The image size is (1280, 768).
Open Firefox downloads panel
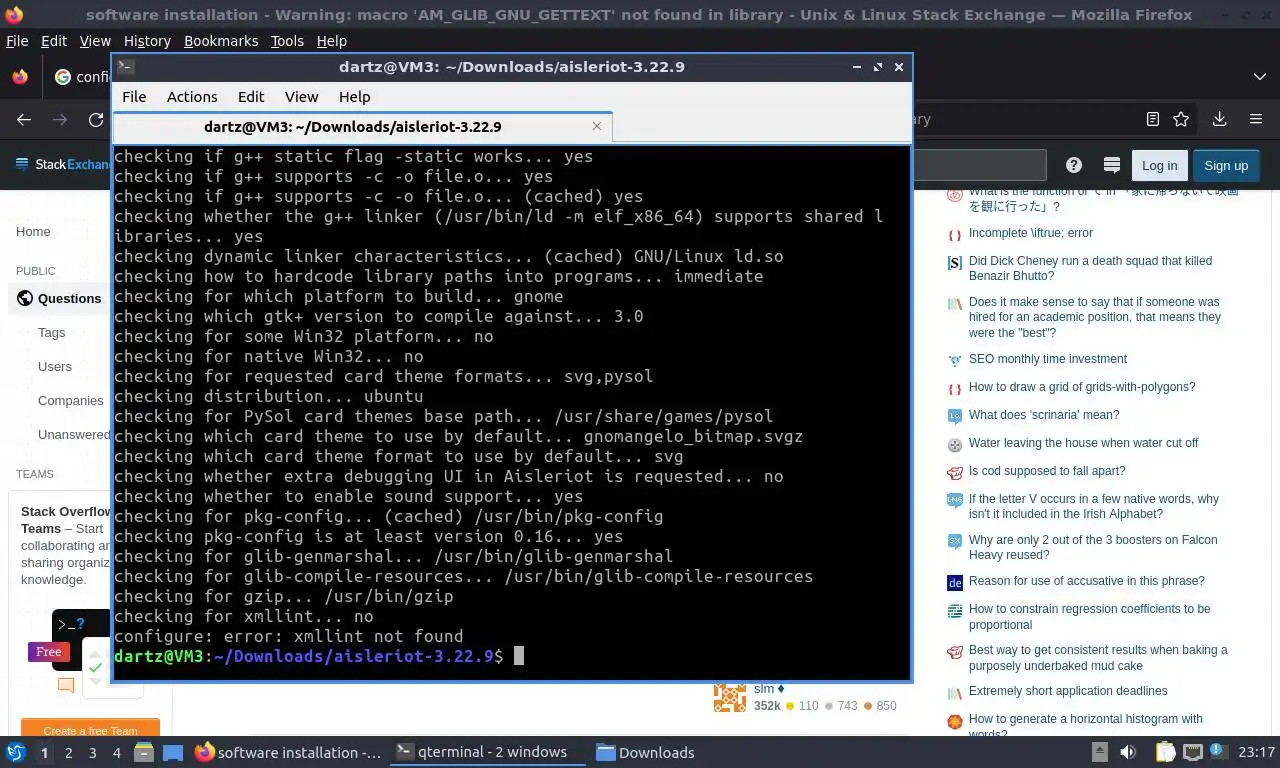1219,119
